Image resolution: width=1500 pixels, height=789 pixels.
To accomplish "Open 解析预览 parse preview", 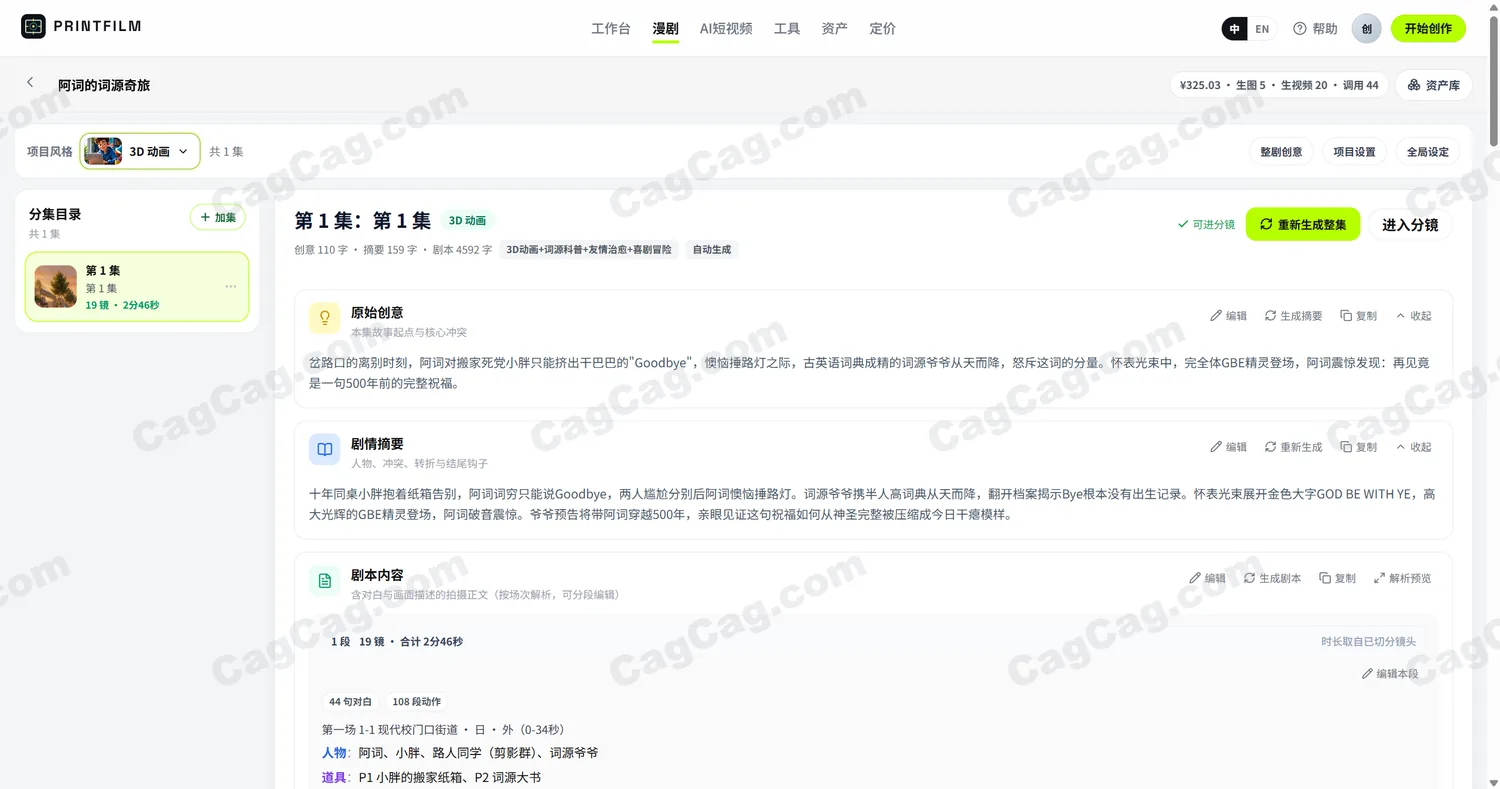I will click(1402, 578).
